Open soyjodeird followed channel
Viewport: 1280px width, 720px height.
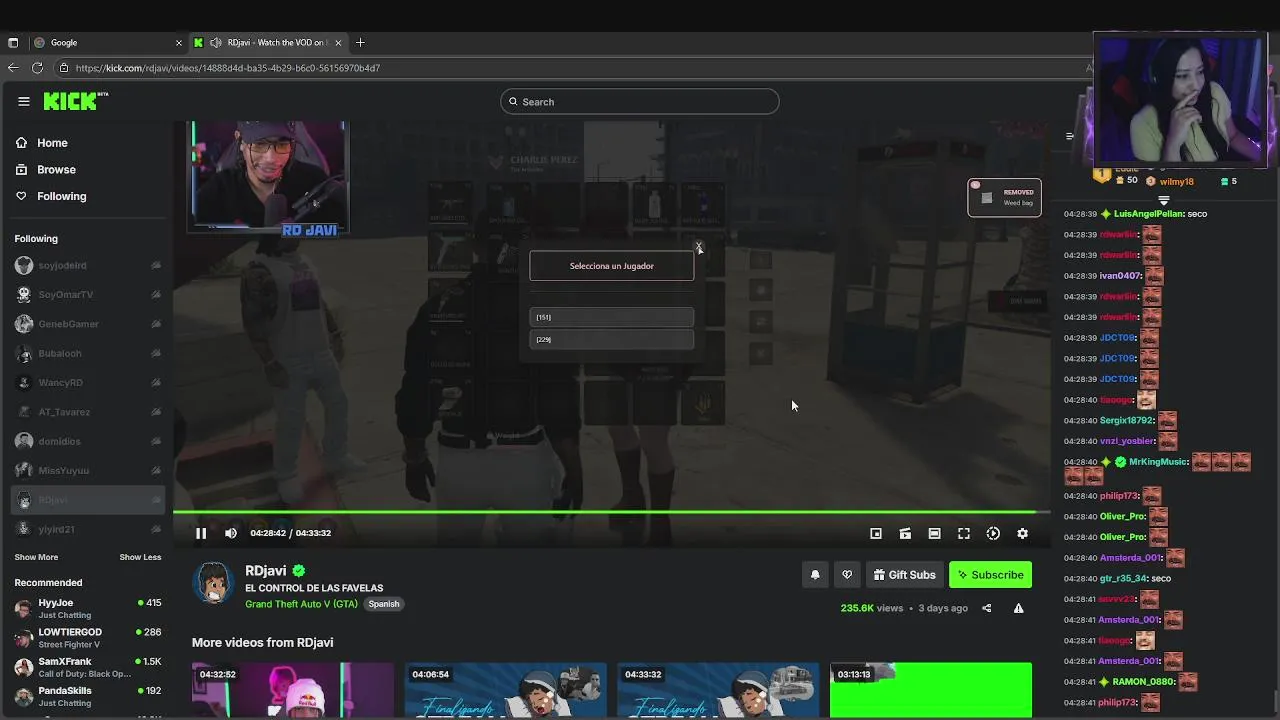pos(88,265)
